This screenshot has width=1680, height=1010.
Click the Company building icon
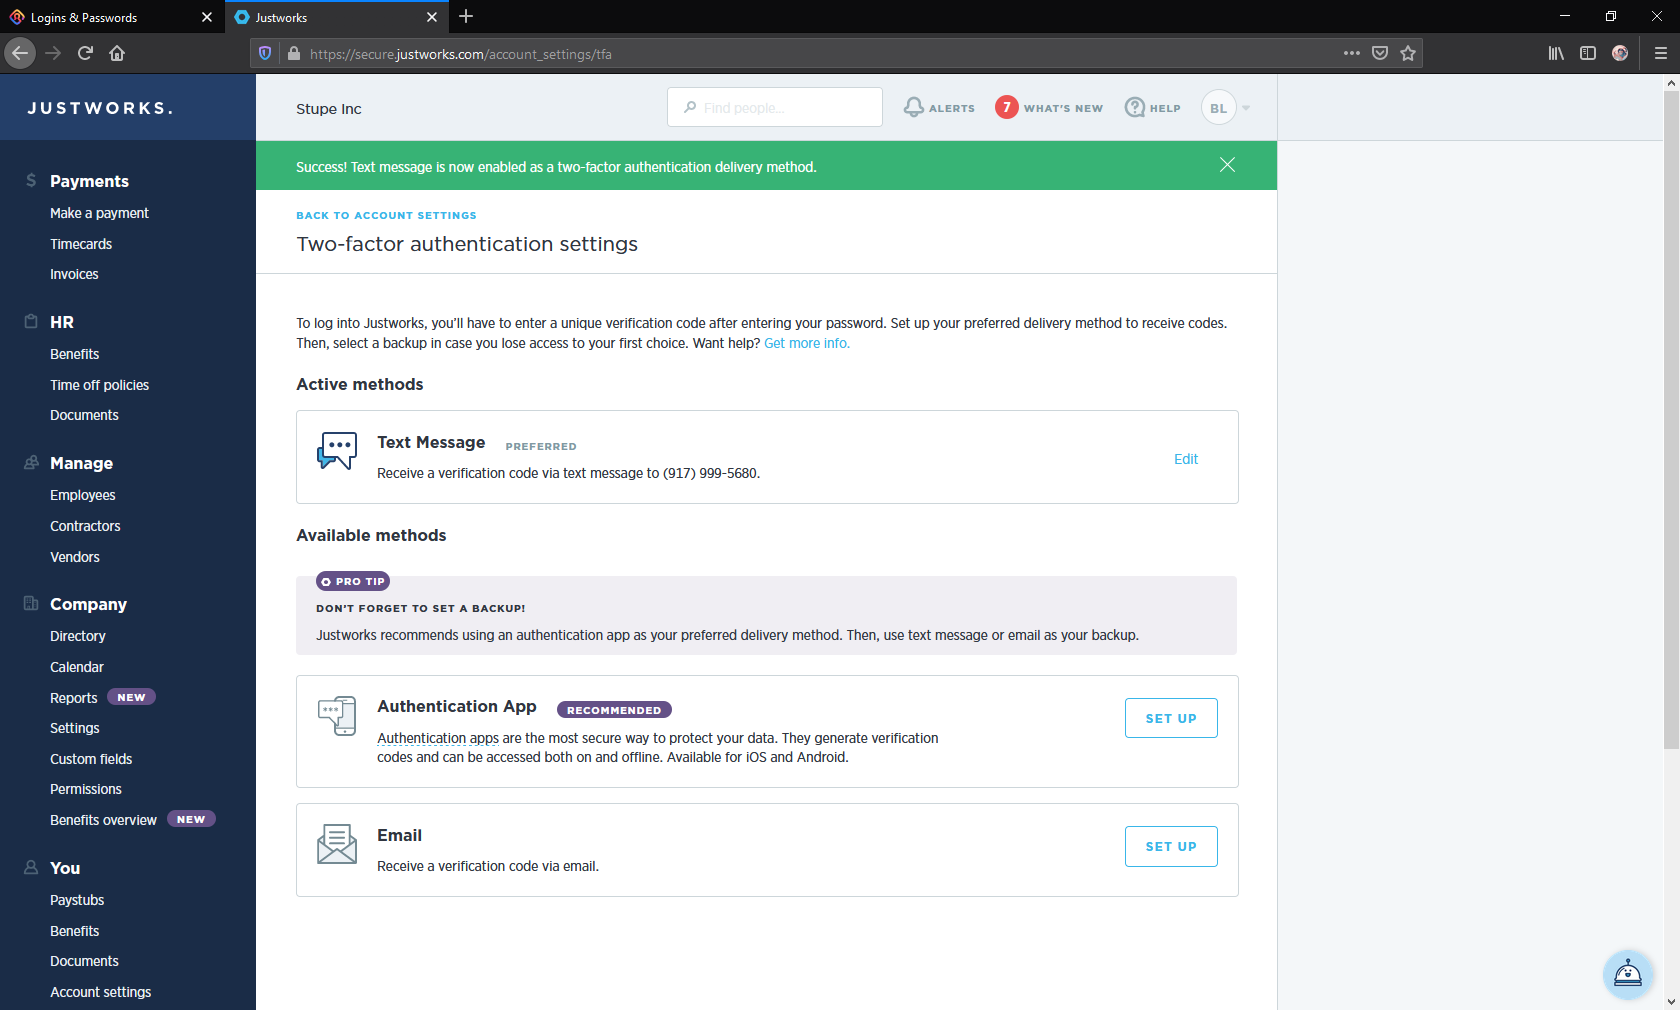click(x=31, y=603)
